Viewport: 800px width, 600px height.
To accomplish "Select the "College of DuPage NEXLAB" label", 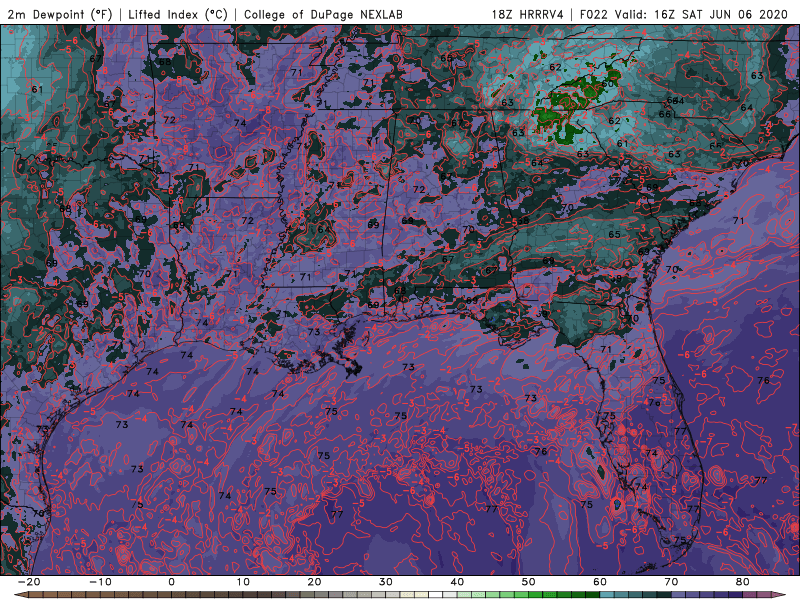I will pos(323,14).
